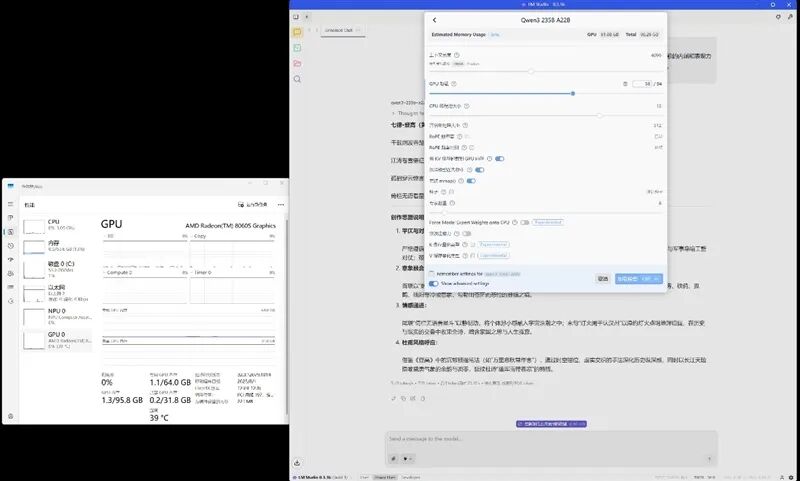800x481 pixels.
Task: Click the context length slider handle
Action: coord(531,71)
